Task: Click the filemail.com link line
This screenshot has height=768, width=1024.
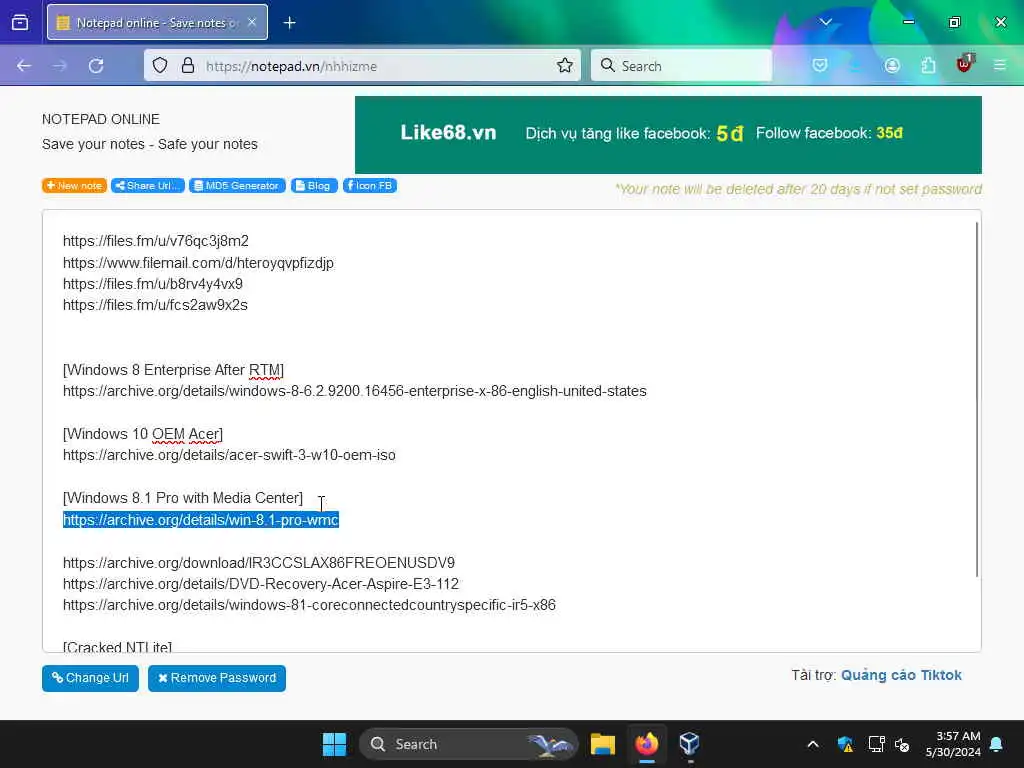Action: coord(199,263)
